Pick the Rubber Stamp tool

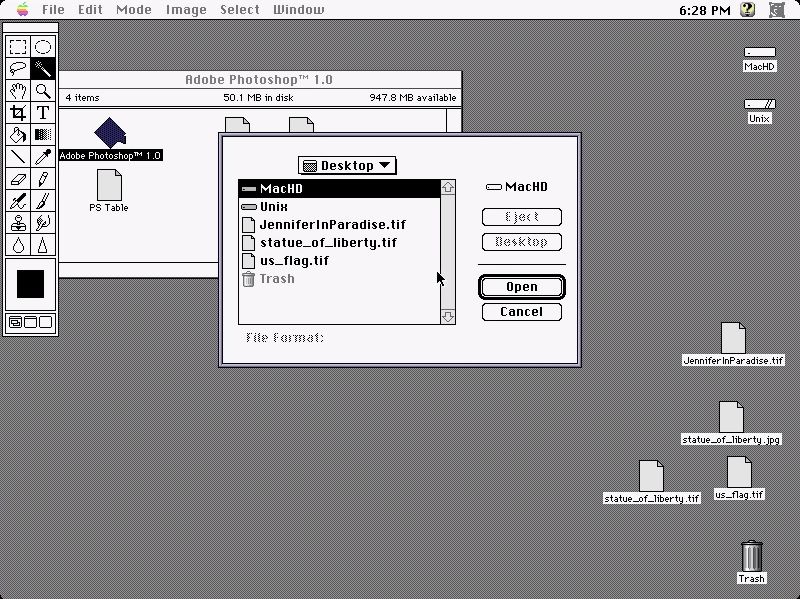[x=18, y=222]
